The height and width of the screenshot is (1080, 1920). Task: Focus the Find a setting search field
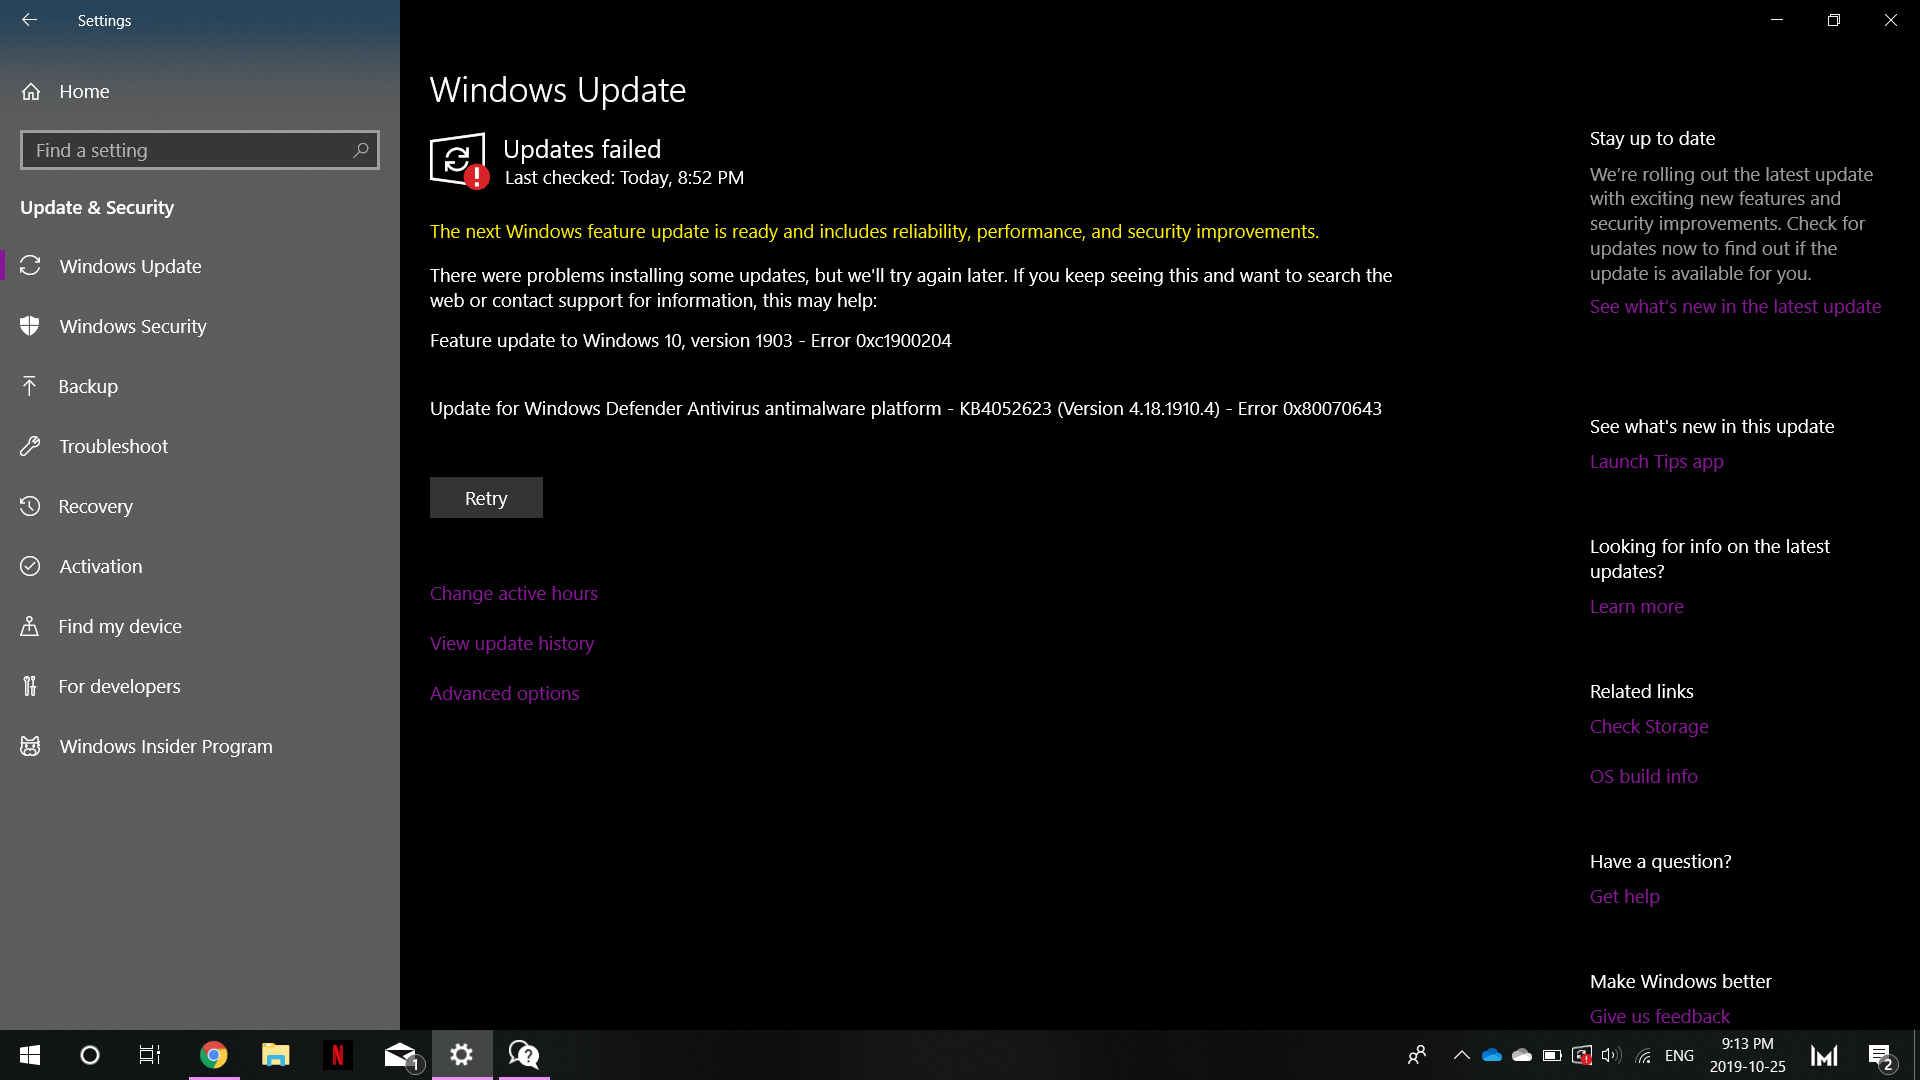200,150
